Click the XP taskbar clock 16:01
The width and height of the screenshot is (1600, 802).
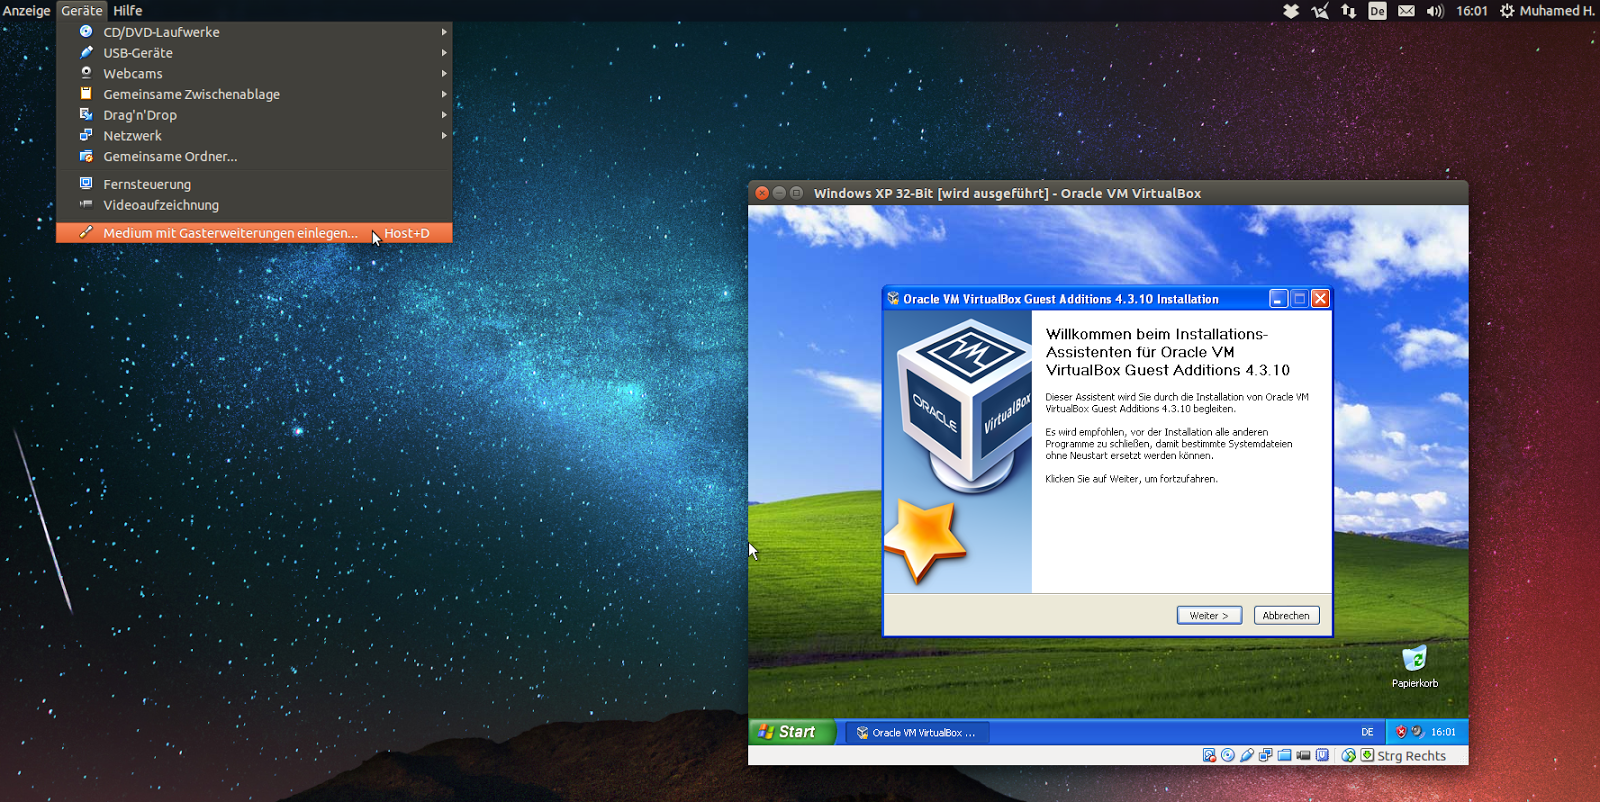1443,732
